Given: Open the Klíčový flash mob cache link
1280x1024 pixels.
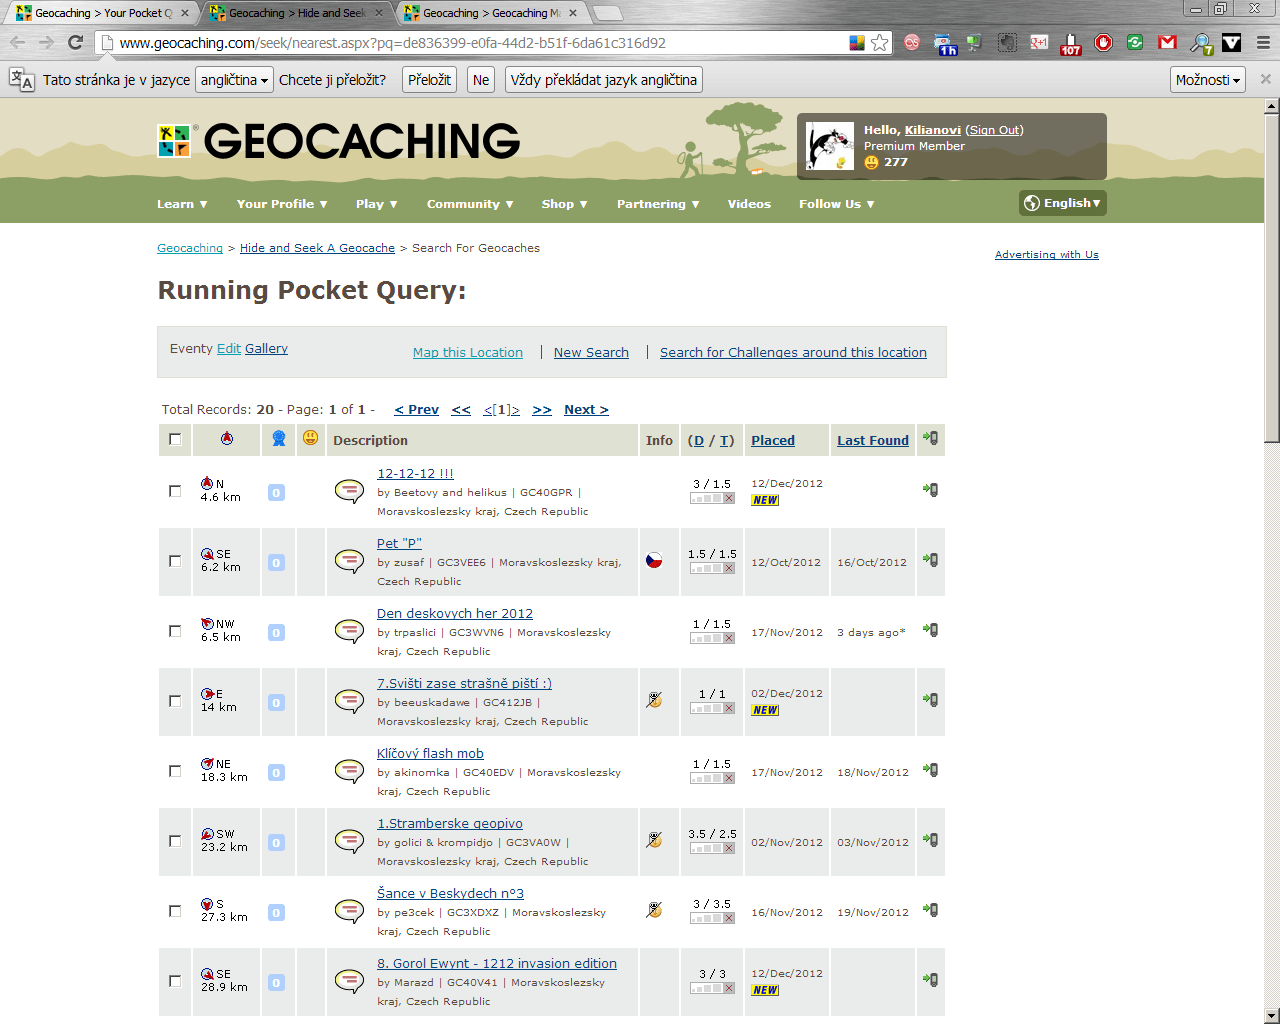Looking at the screenshot, I should point(430,753).
